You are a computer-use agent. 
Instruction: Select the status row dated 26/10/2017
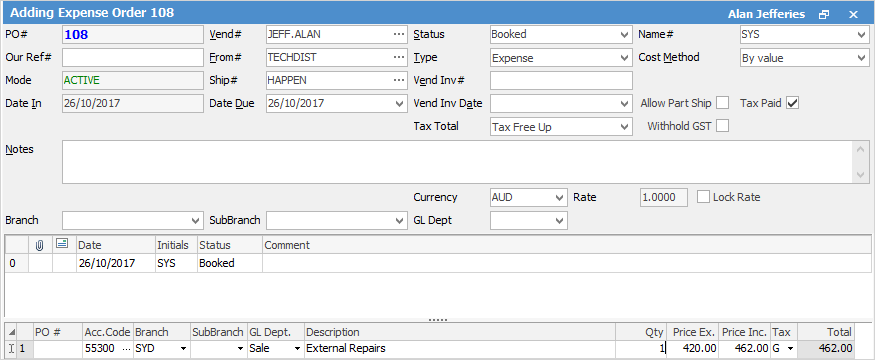438,263
